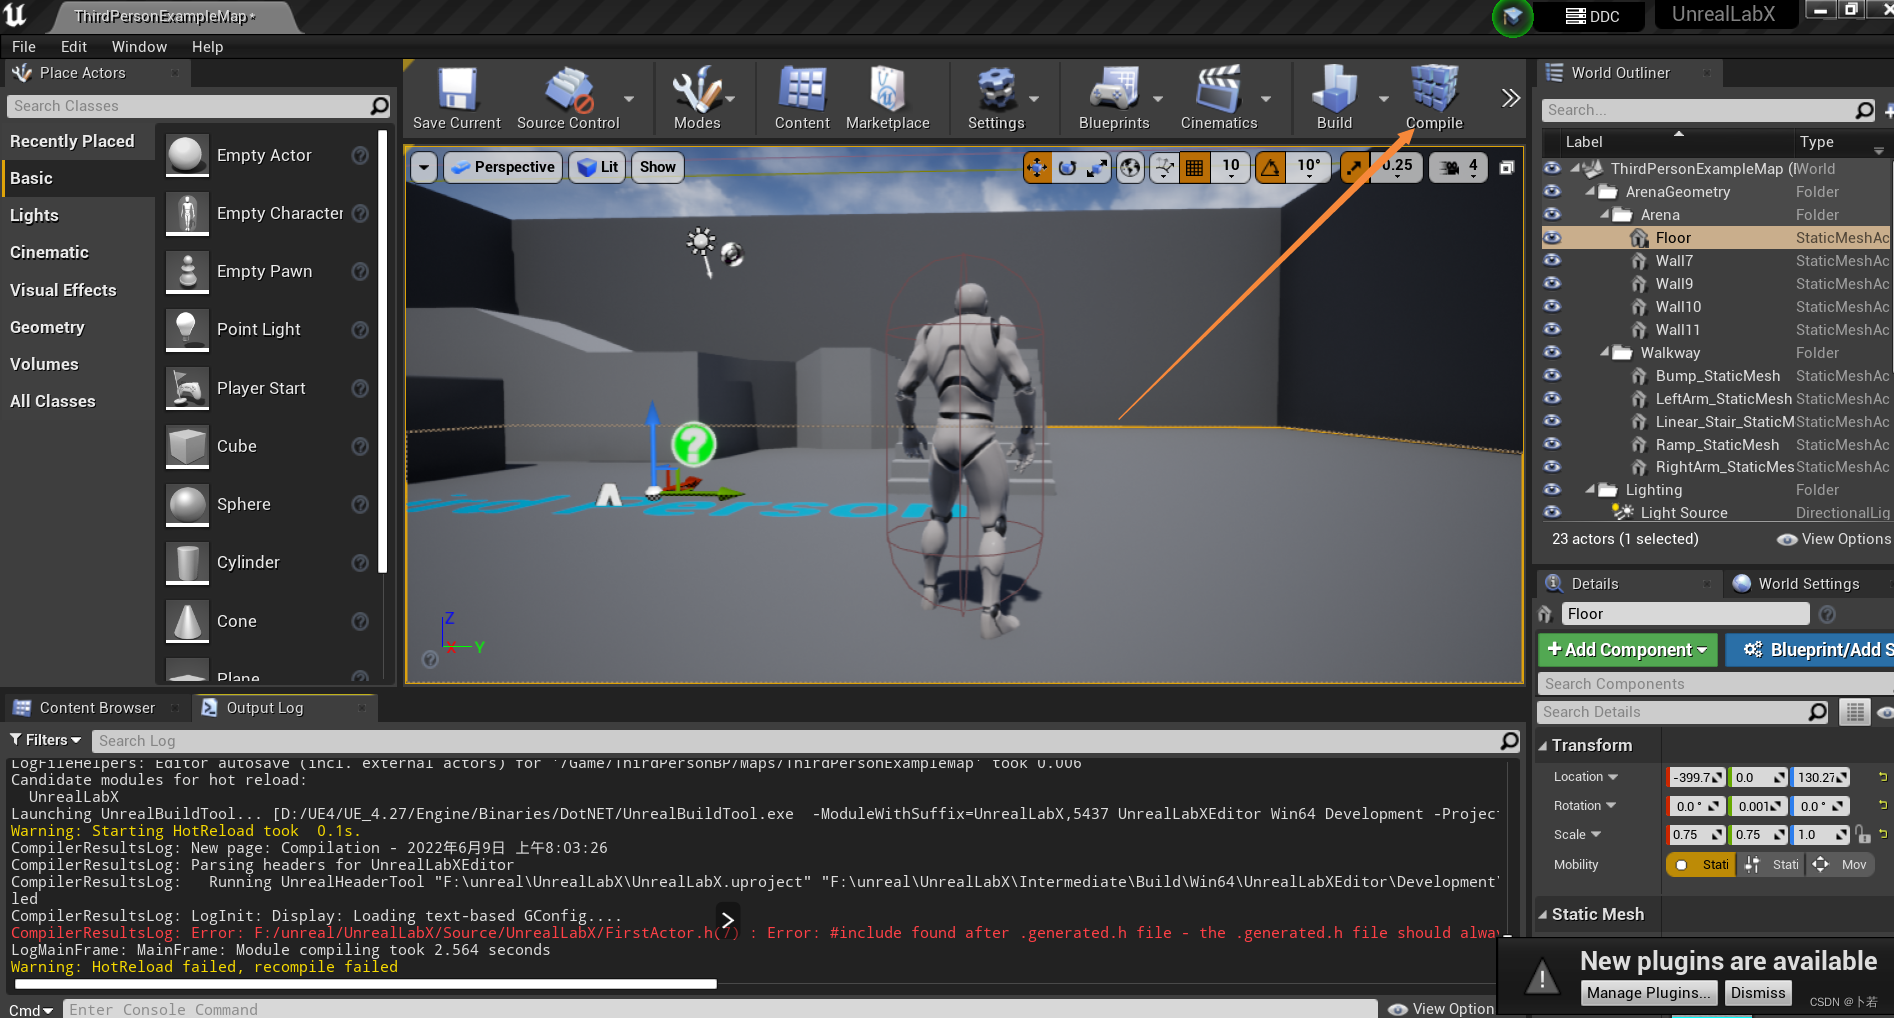Toggle visibility of Light Source
Image resolution: width=1894 pixels, height=1018 pixels.
tap(1552, 513)
